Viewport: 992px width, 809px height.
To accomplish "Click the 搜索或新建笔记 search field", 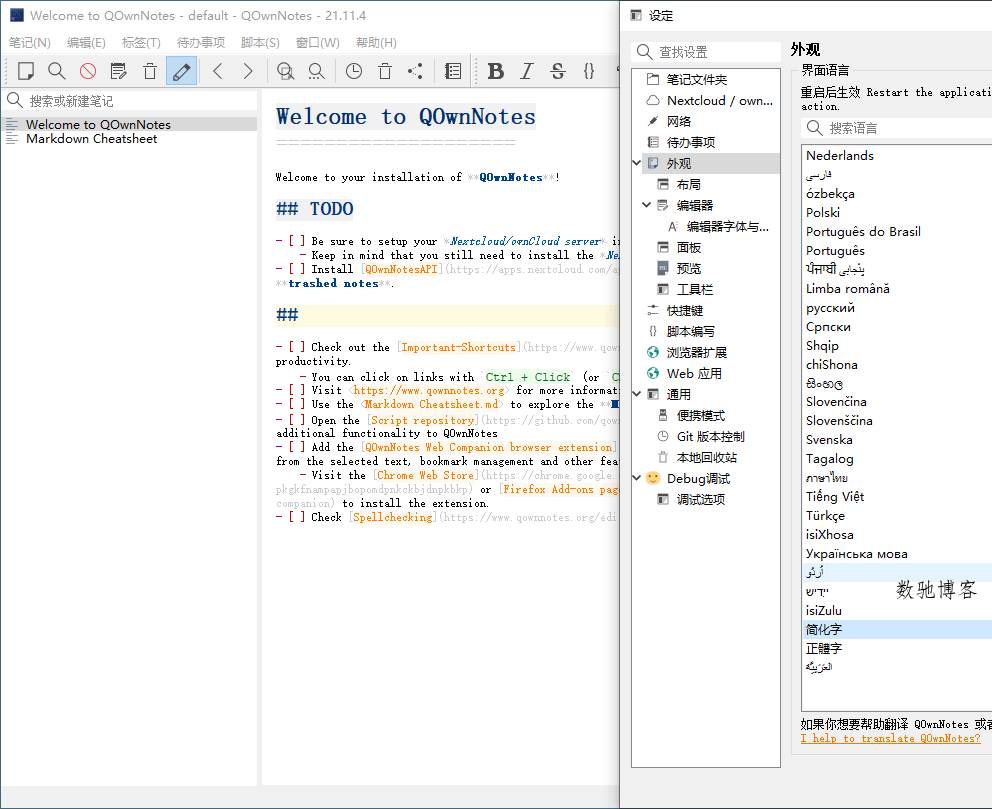I will pyautogui.click(x=130, y=101).
